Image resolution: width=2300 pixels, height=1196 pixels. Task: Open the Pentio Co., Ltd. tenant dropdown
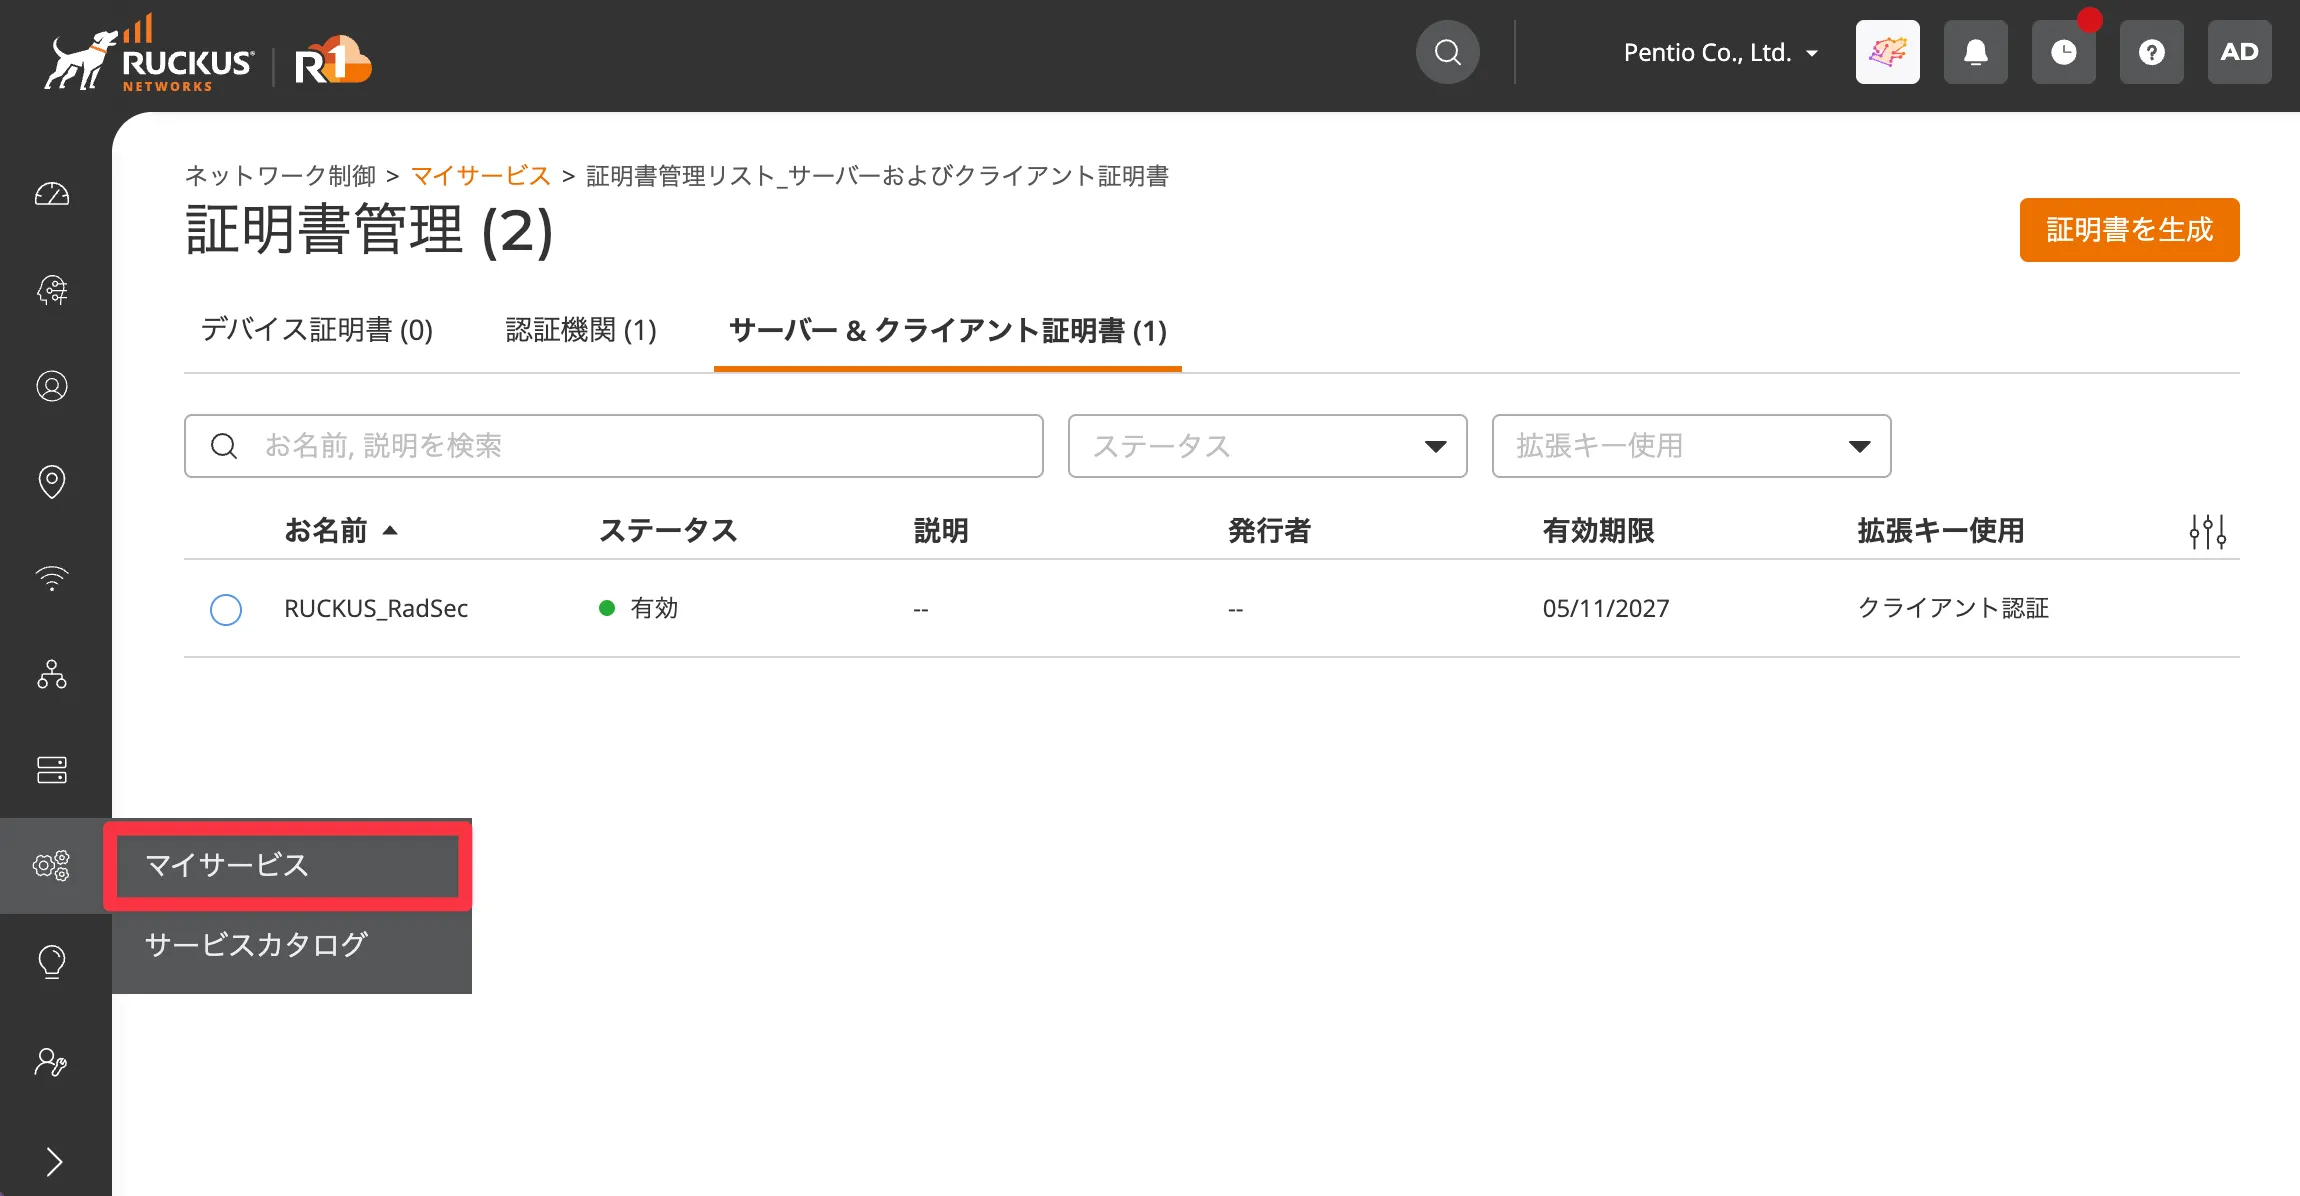[x=1720, y=52]
